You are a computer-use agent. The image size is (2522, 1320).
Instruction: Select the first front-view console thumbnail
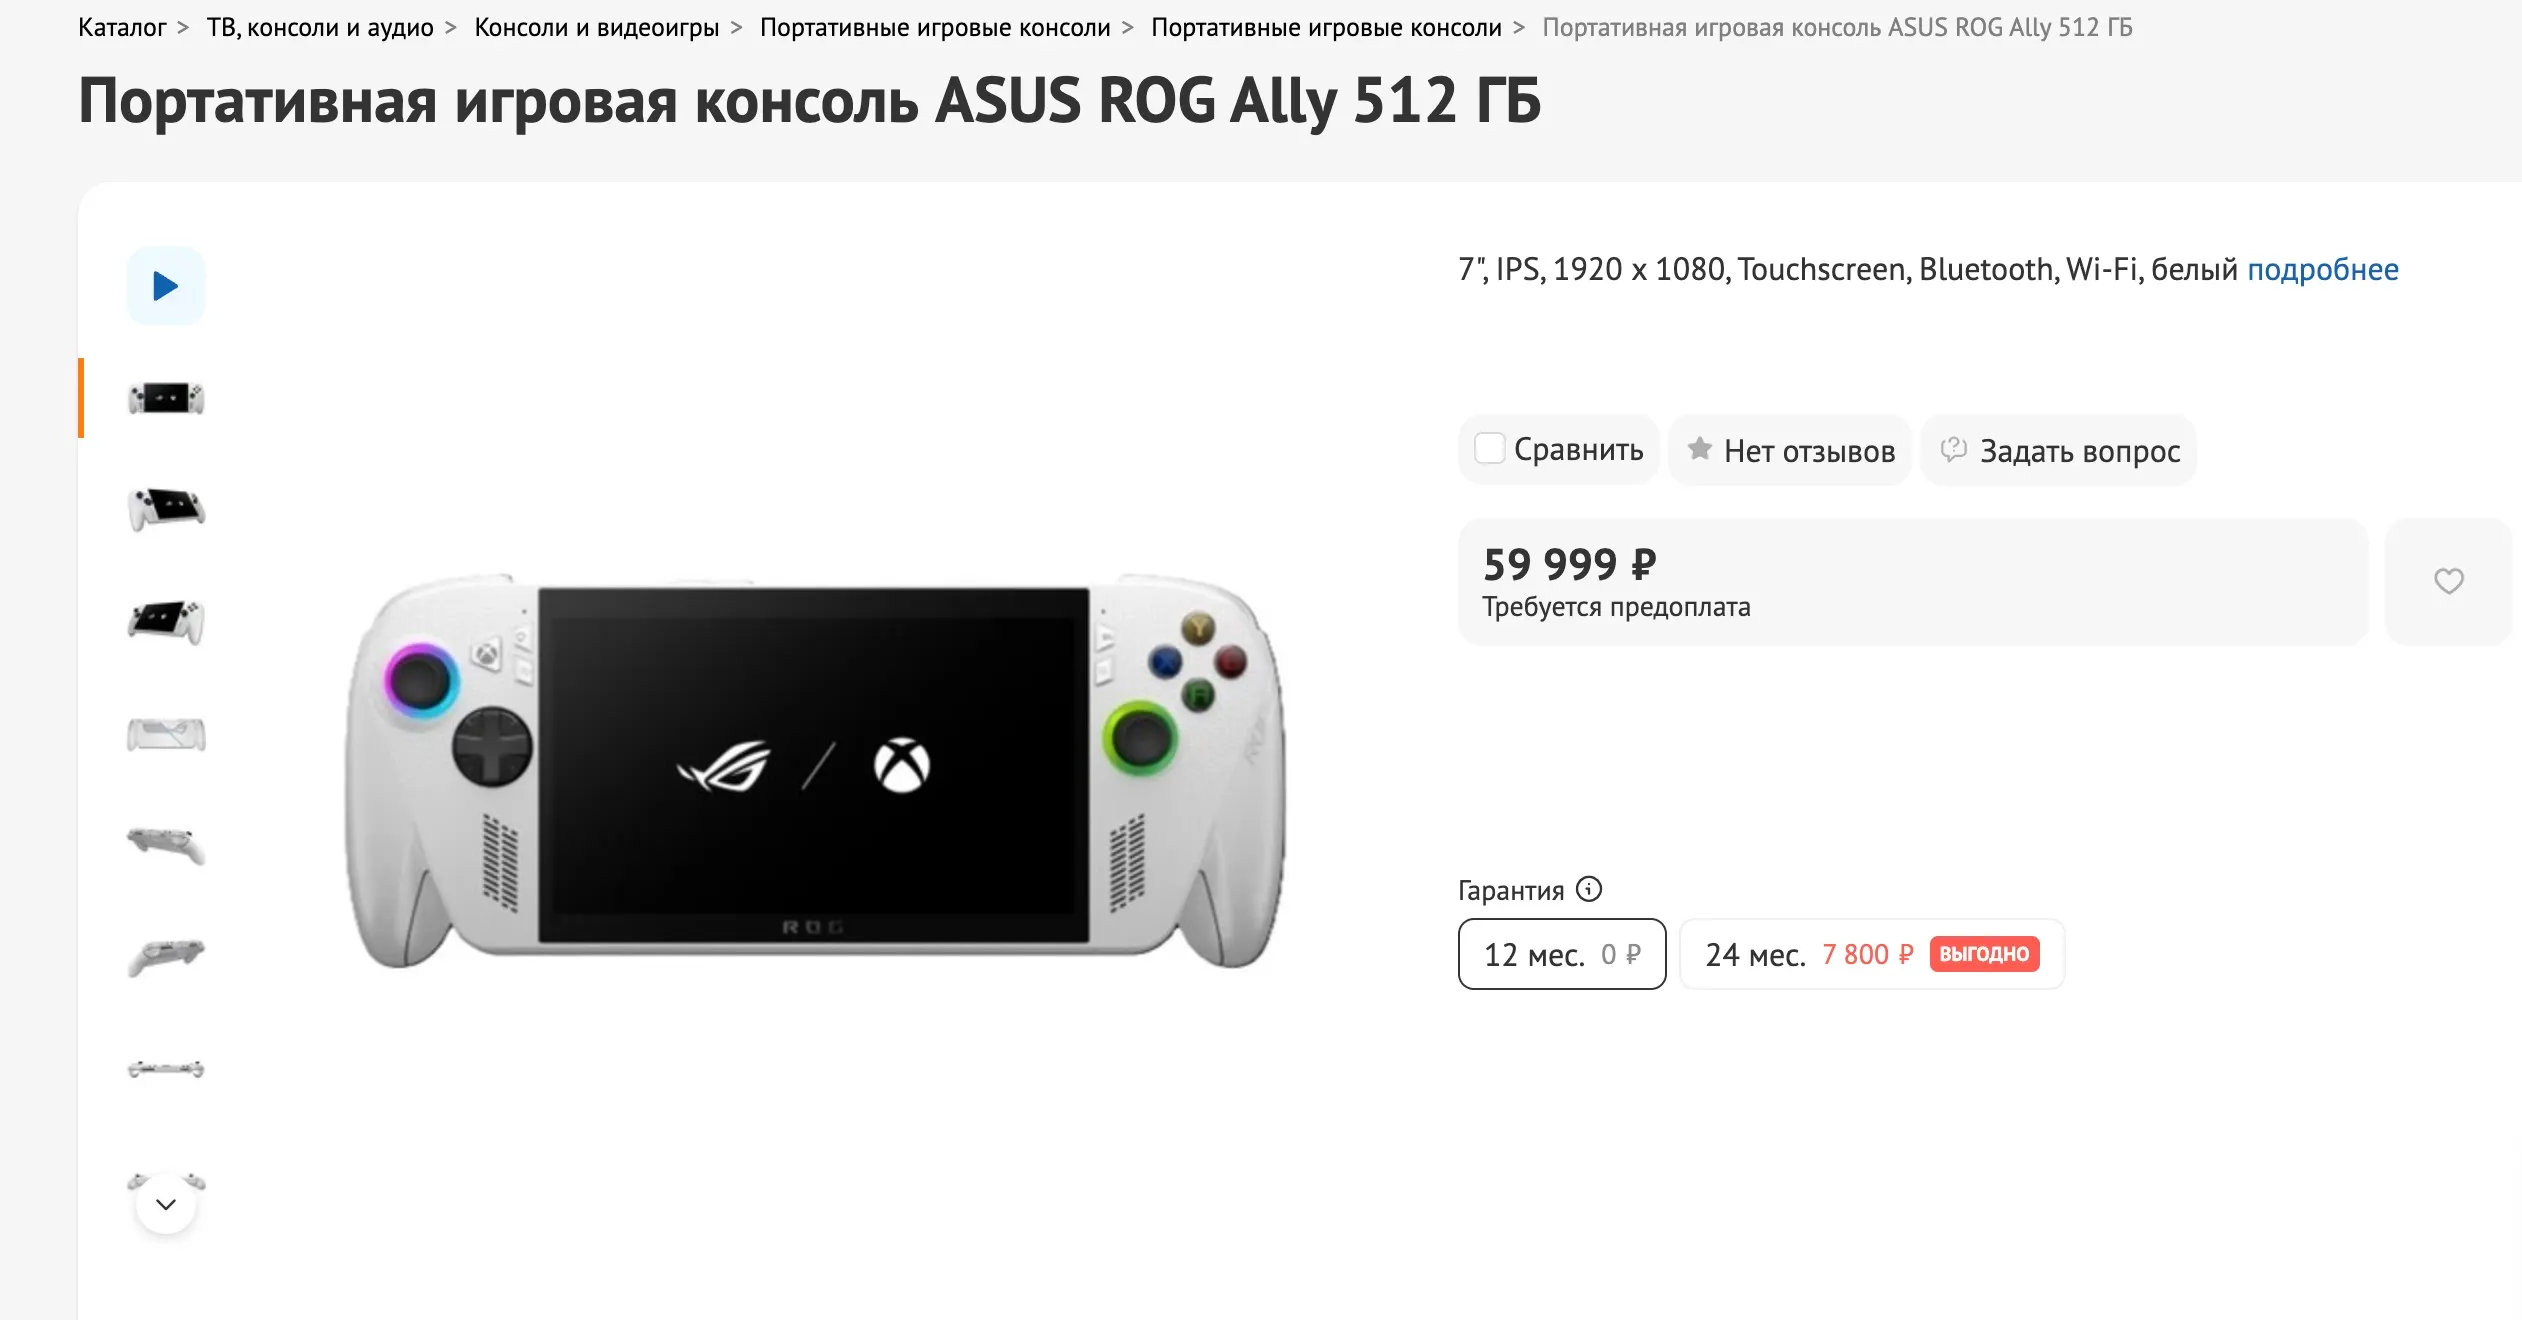[166, 398]
